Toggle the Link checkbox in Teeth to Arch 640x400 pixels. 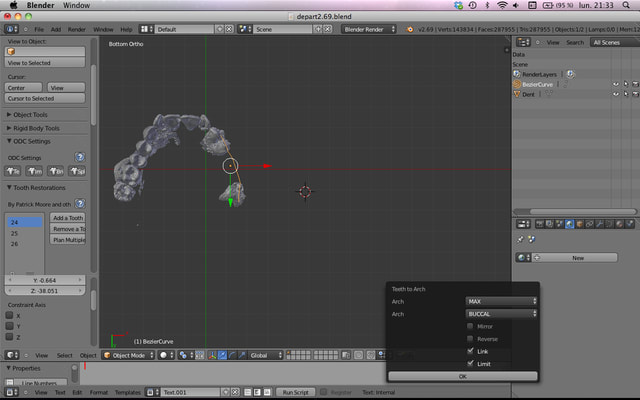pyautogui.click(x=471, y=351)
